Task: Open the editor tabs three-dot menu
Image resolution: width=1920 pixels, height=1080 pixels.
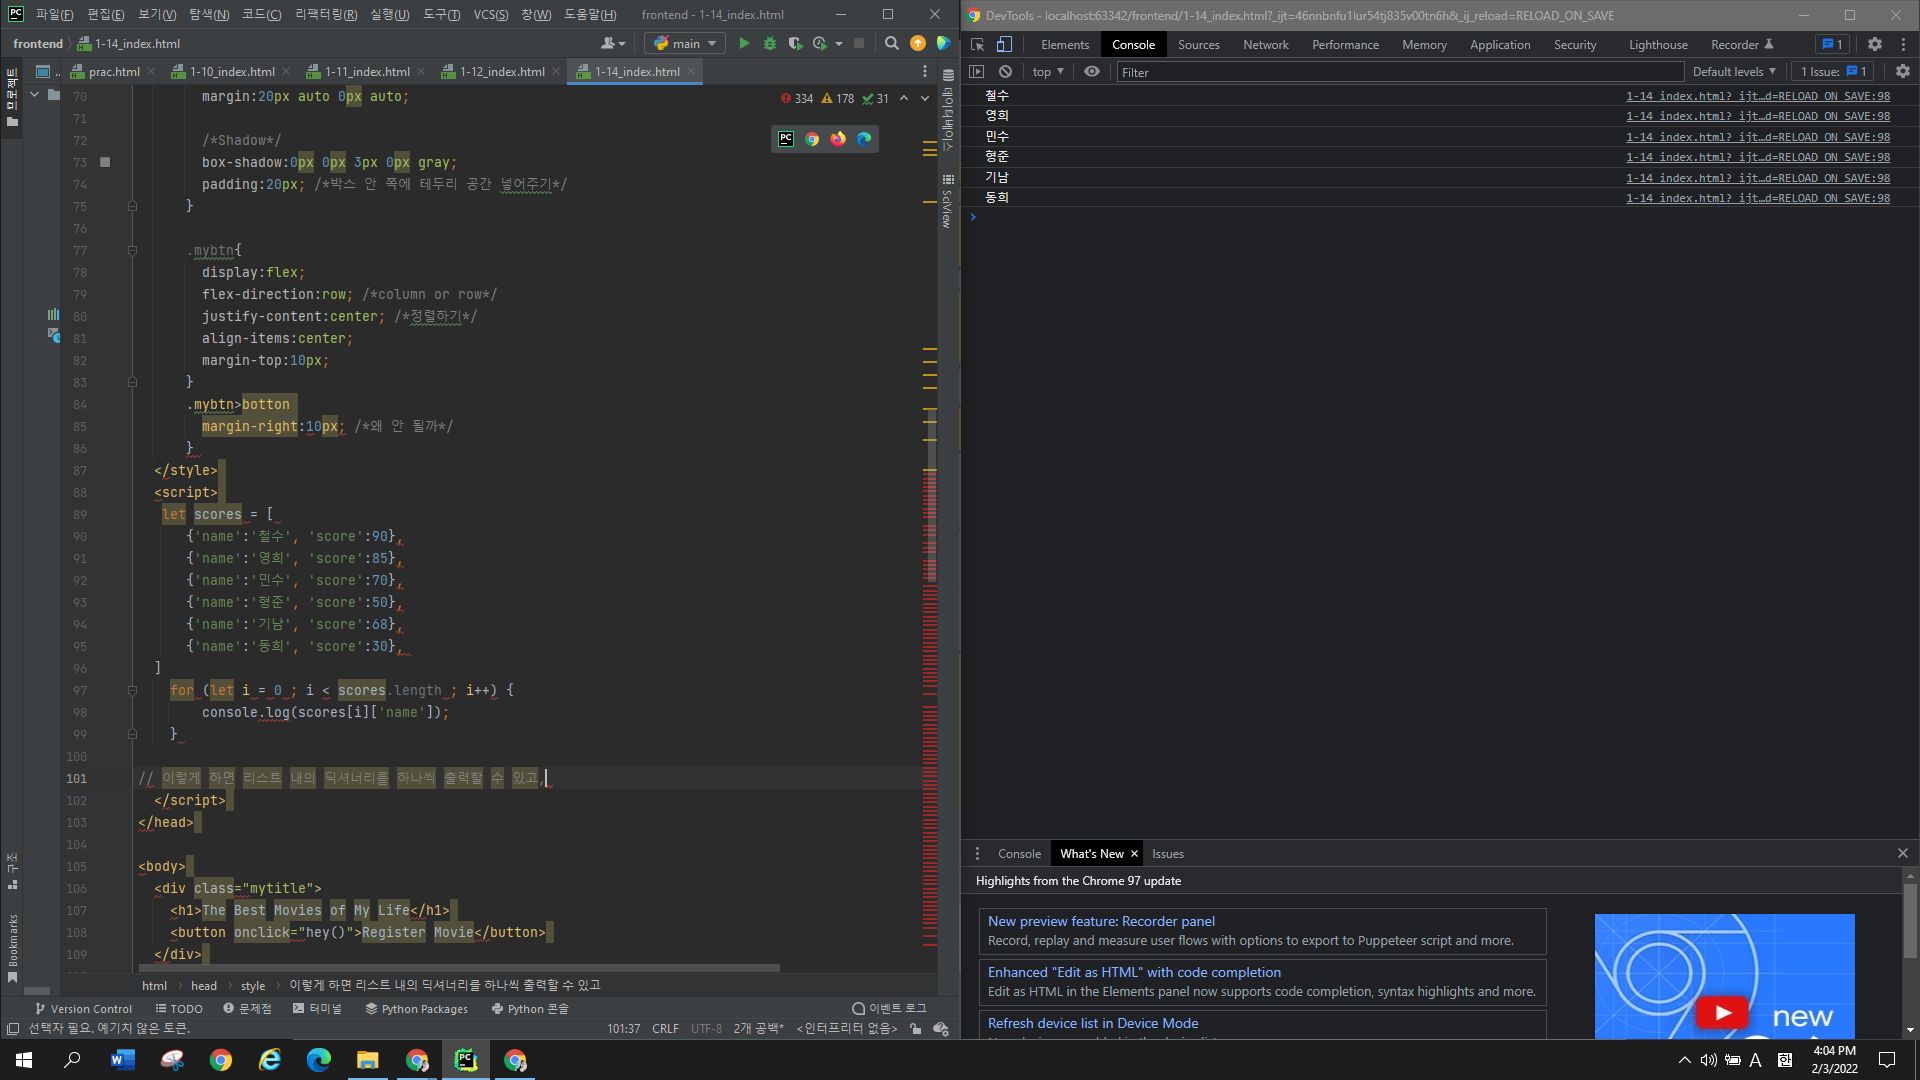Action: click(924, 72)
